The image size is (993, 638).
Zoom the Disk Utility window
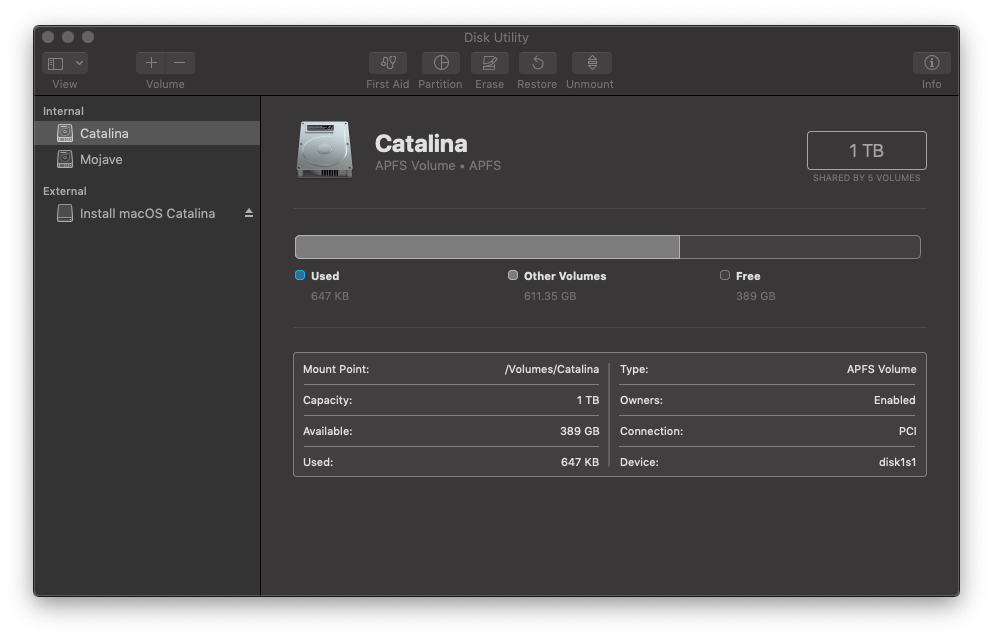[x=88, y=37]
